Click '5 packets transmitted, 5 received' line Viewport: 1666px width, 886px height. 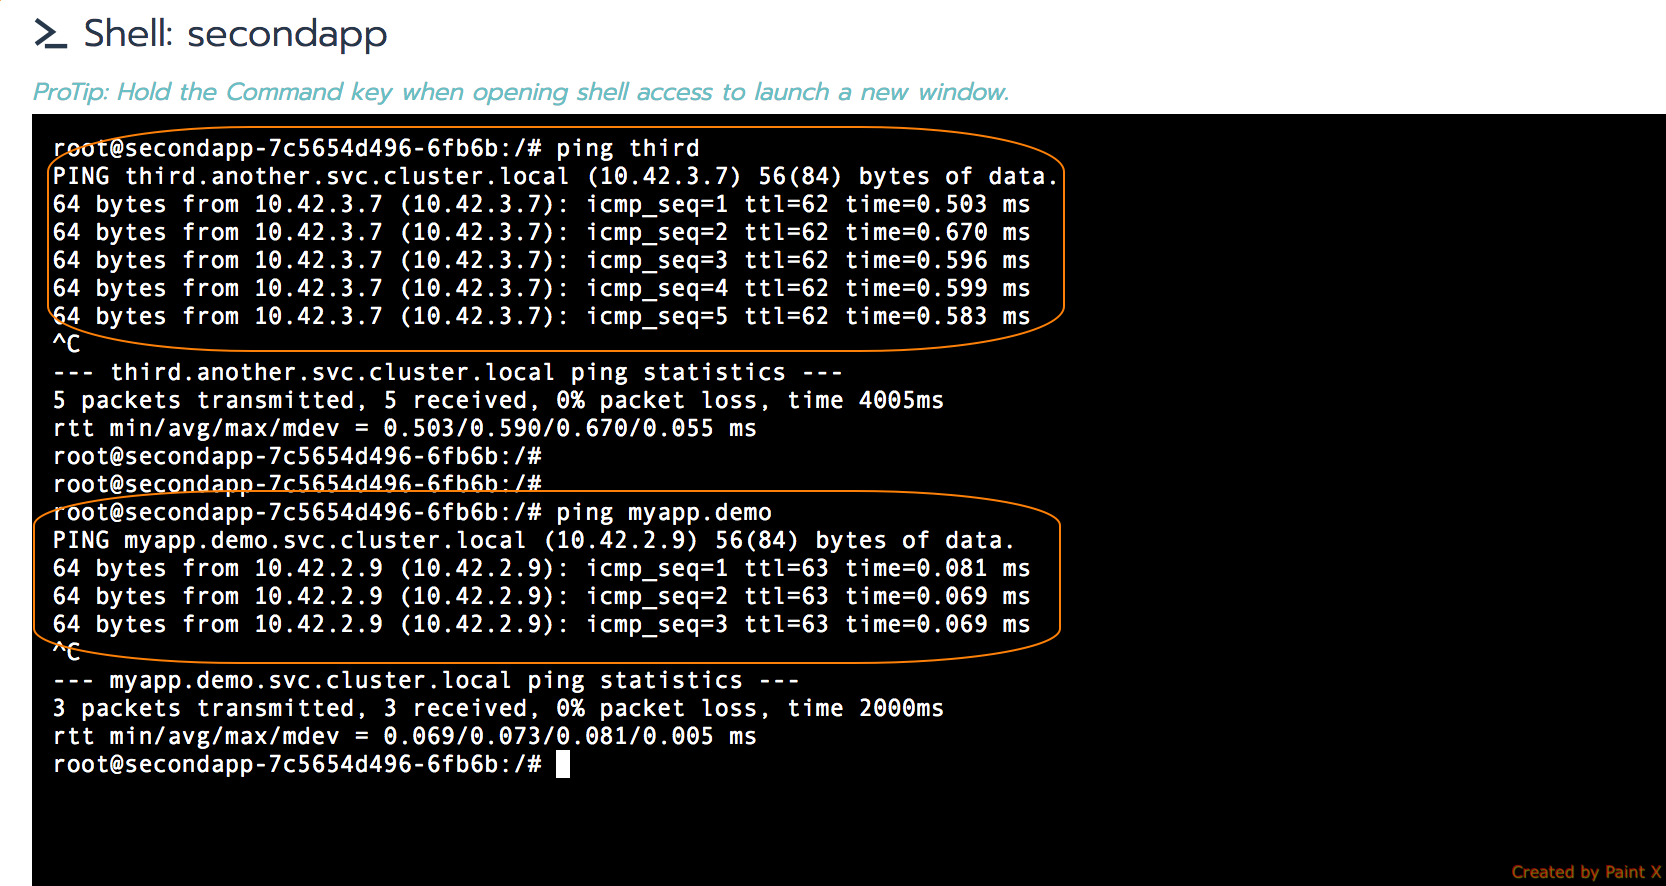[x=498, y=400]
